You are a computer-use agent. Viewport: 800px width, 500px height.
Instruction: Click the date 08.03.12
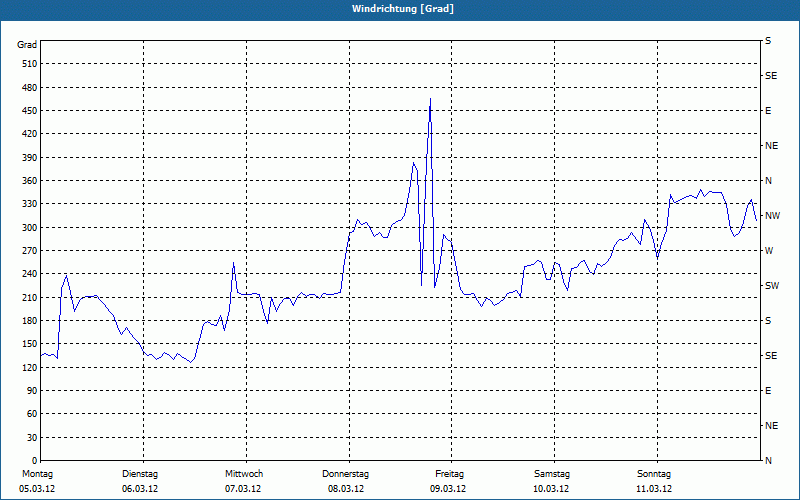tap(346, 489)
